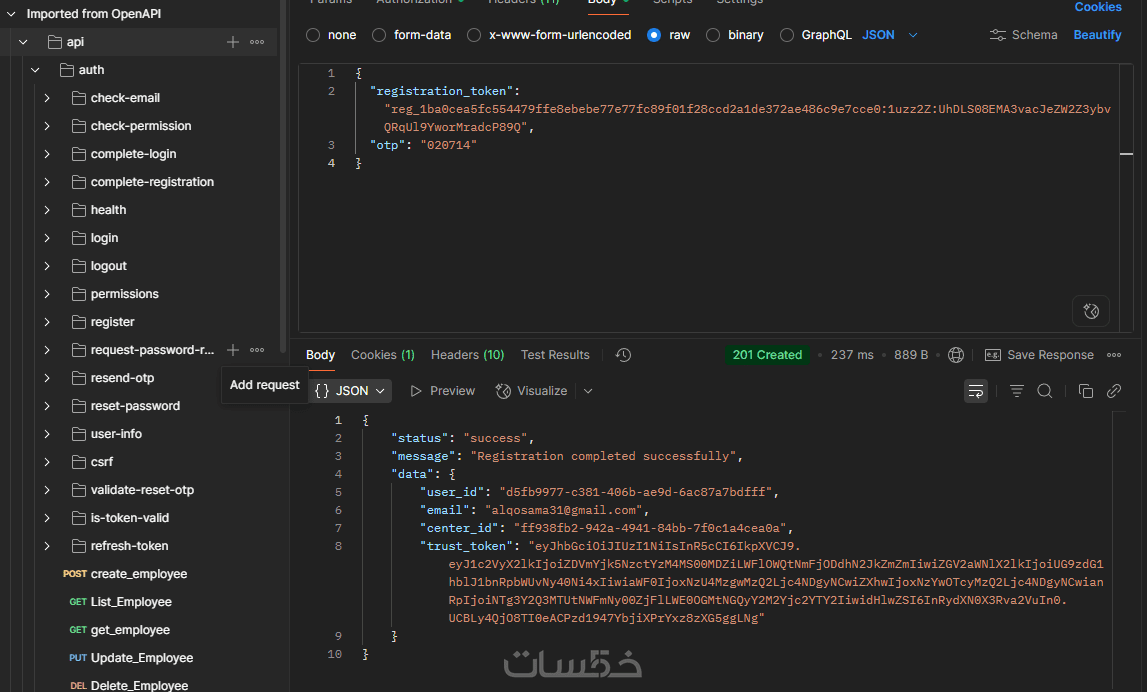The width and height of the screenshot is (1147, 692).
Task: Search within the response body
Action: point(1045,391)
